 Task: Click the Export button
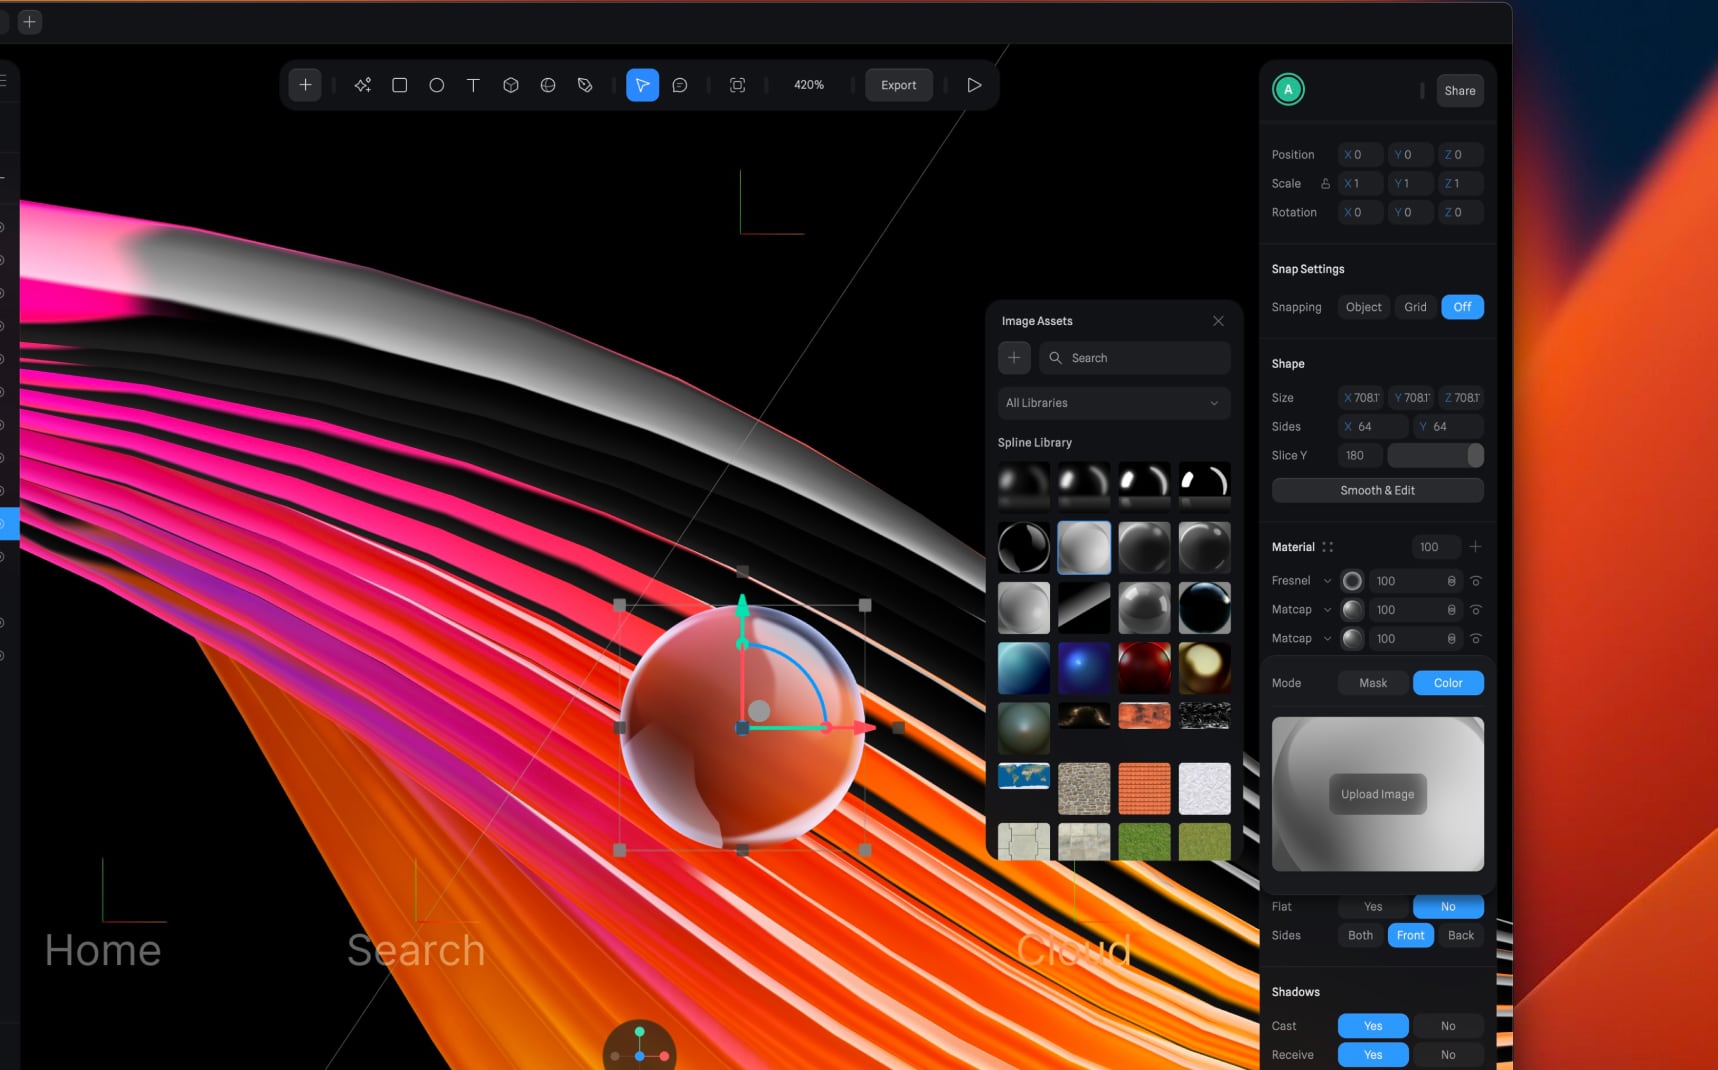(x=897, y=85)
